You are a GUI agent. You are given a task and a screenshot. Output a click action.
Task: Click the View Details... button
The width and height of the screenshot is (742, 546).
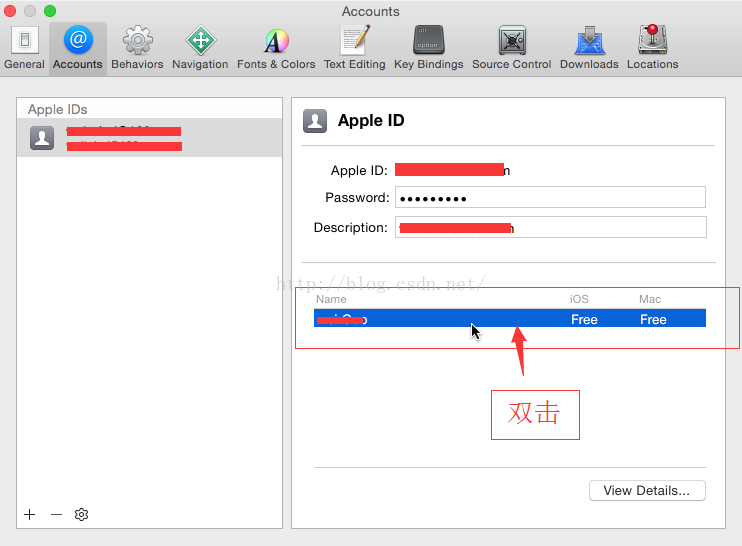pos(647,491)
